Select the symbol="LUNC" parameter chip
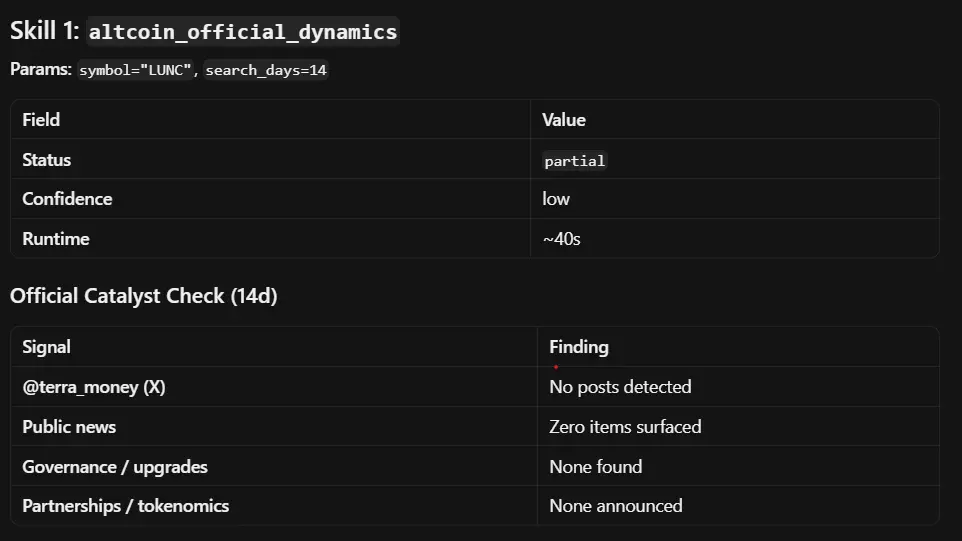This screenshot has width=962, height=541. (x=136, y=70)
